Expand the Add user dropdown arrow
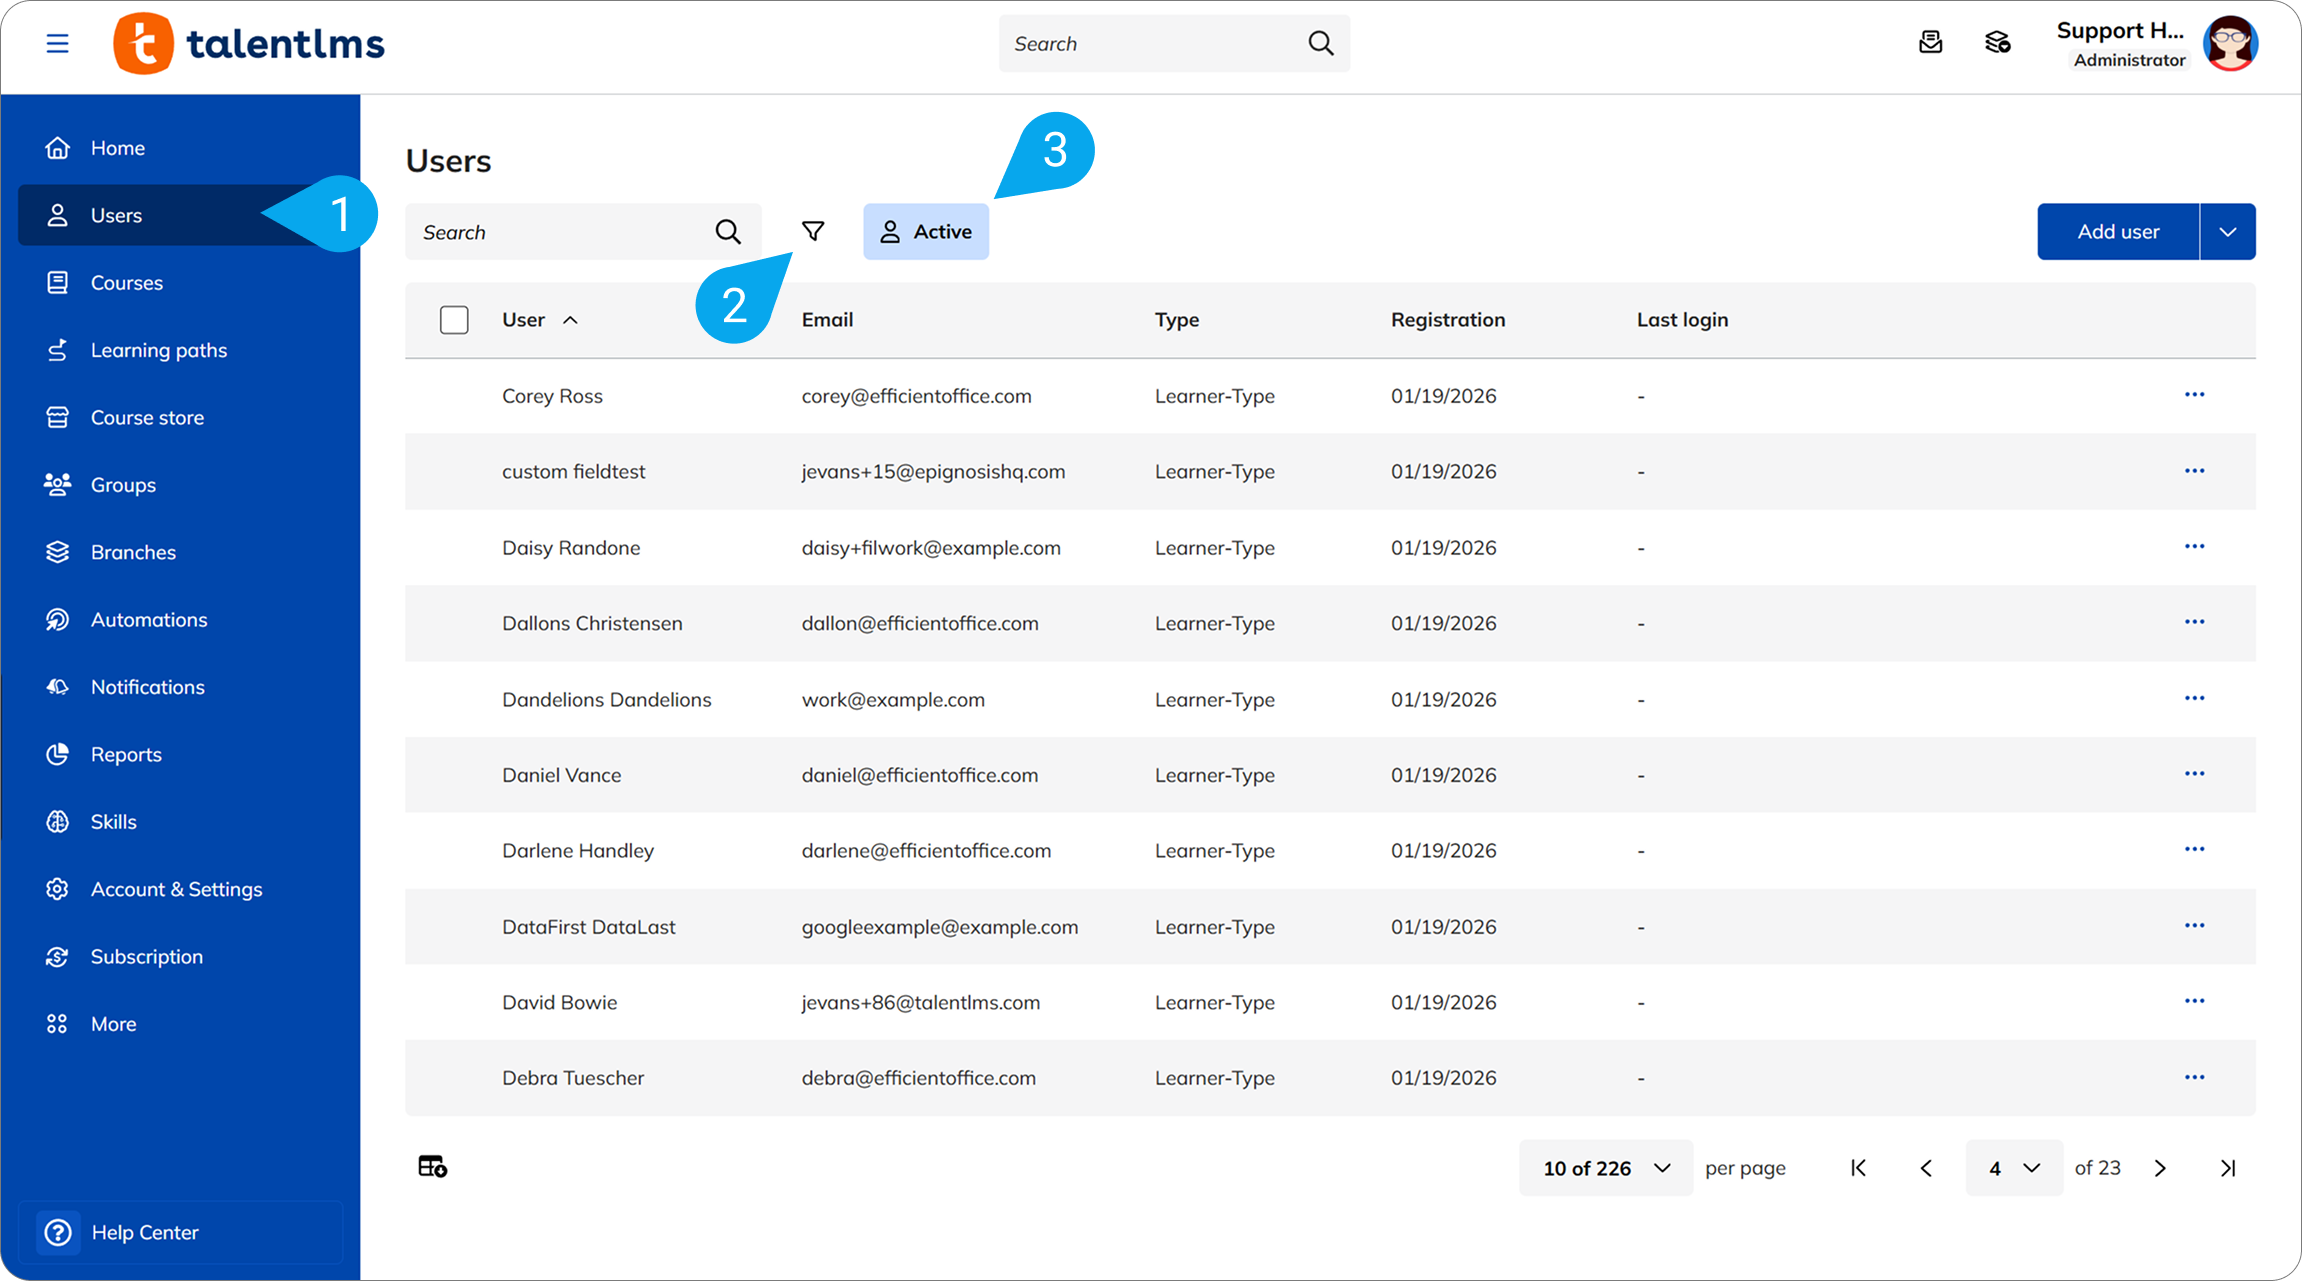The image size is (2302, 1281). pyautogui.click(x=2227, y=232)
